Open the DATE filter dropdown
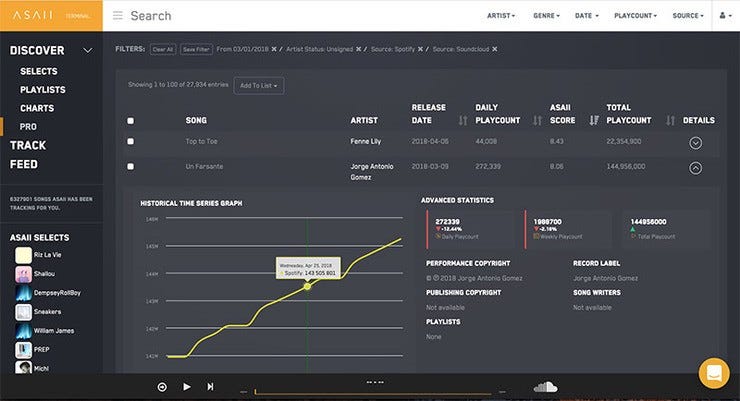The image size is (740, 401). tap(587, 16)
